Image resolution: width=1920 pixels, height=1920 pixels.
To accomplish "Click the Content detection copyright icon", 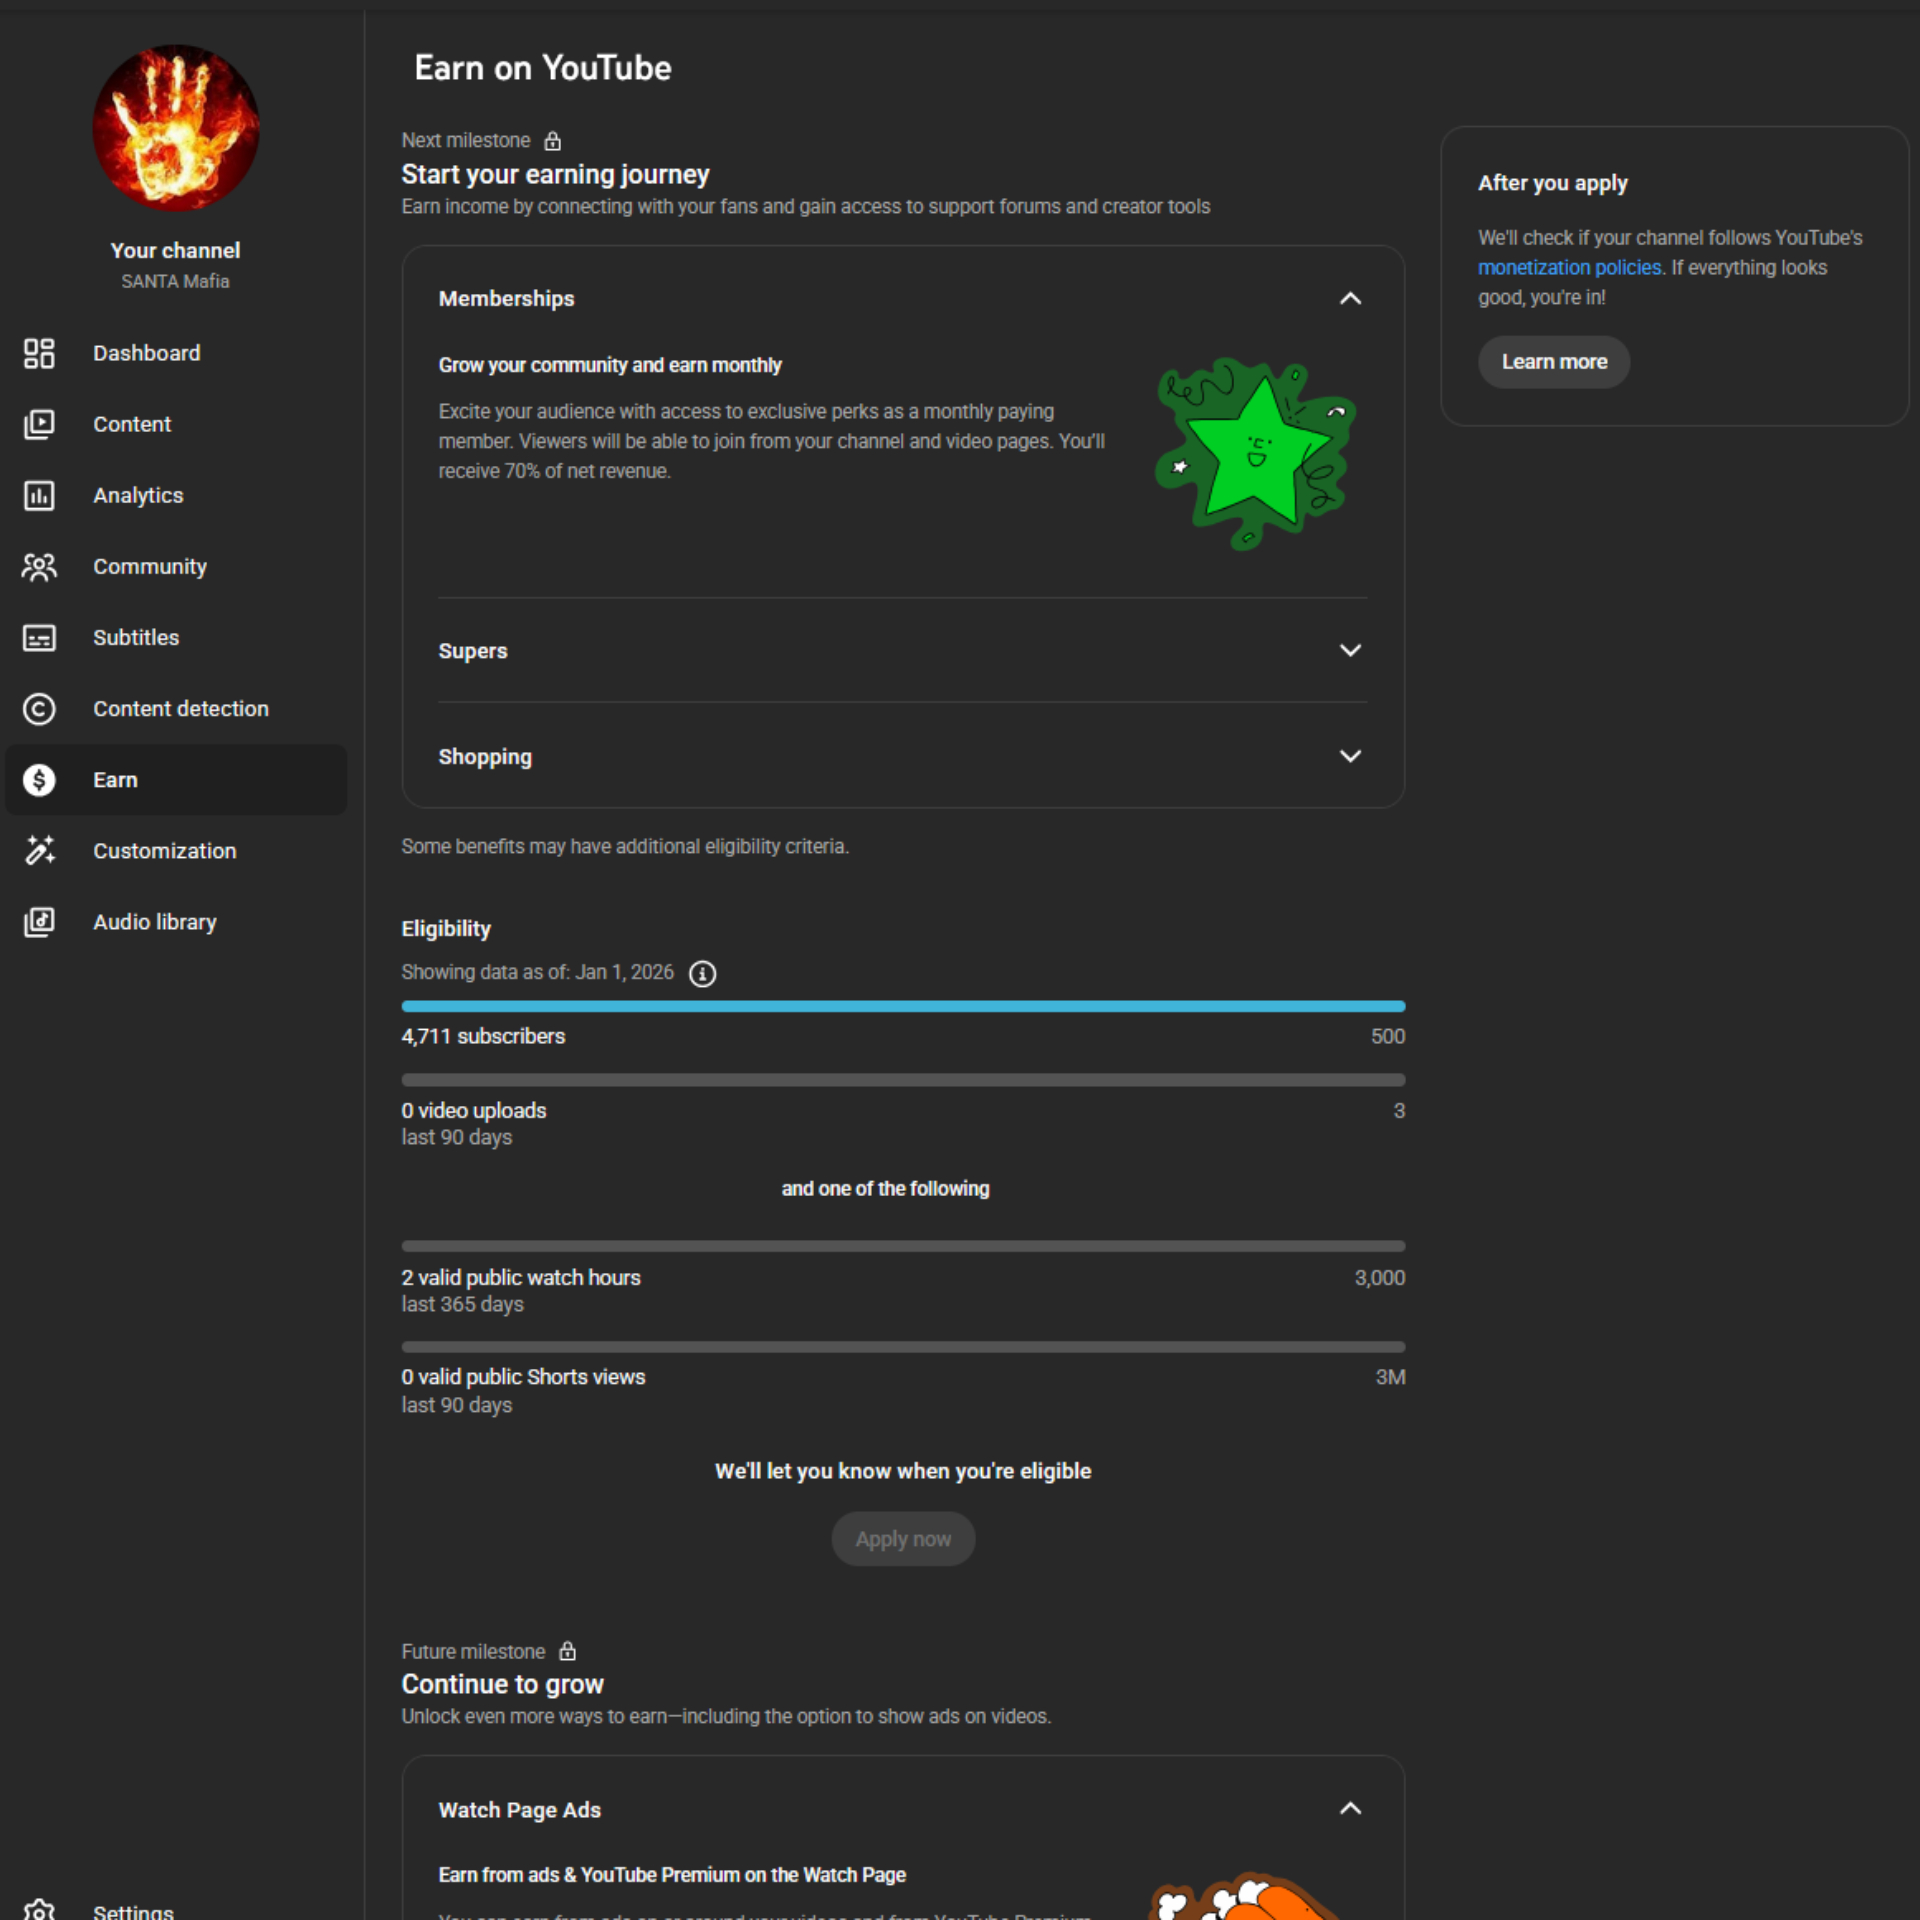I will pyautogui.click(x=39, y=709).
